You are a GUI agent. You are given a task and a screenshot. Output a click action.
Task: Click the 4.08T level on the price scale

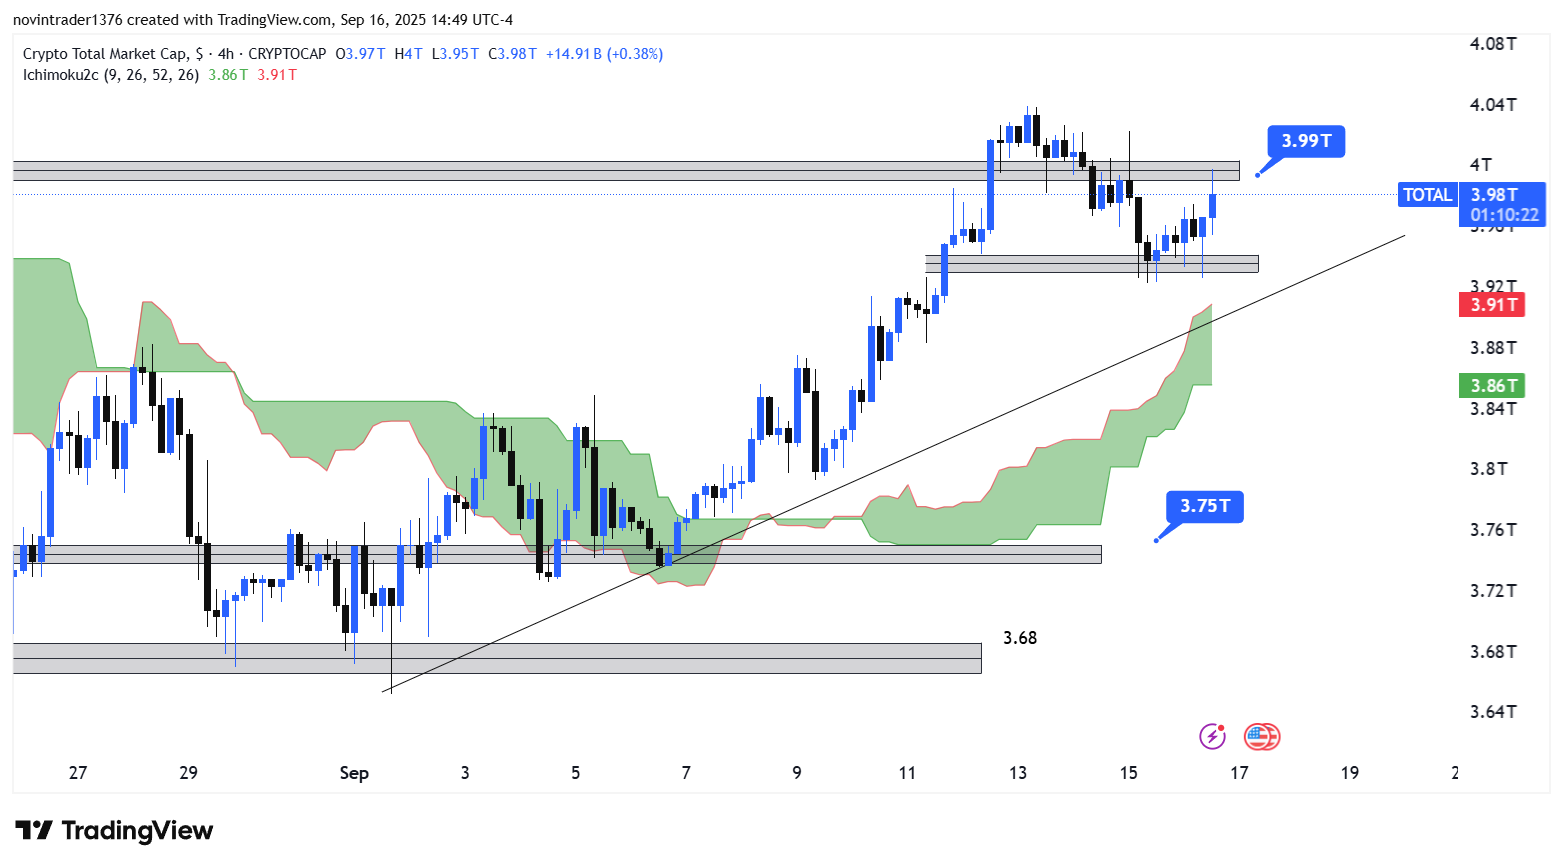point(1492,44)
